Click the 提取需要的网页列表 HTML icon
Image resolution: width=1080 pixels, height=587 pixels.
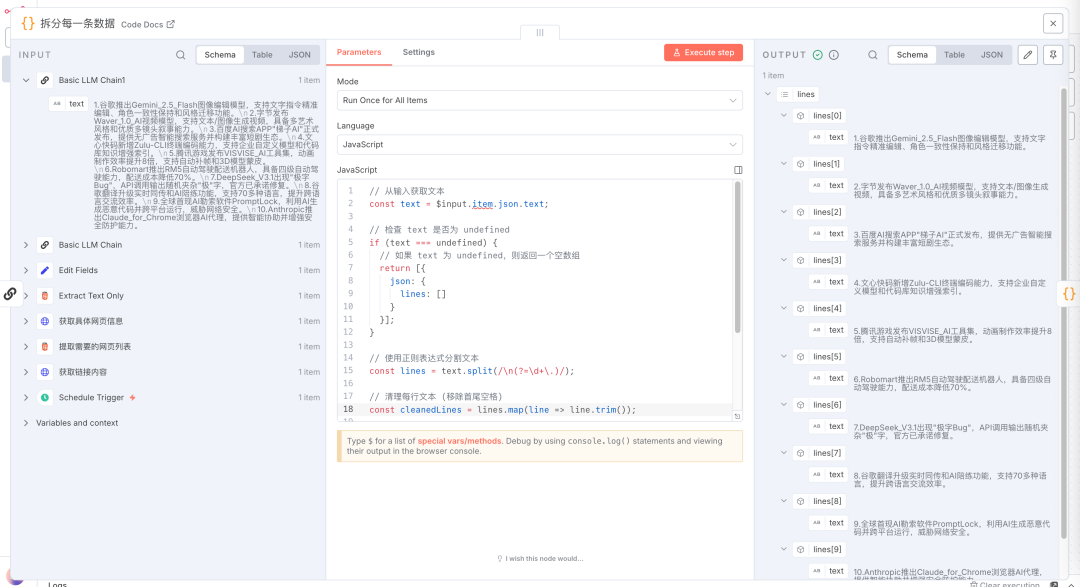point(45,347)
